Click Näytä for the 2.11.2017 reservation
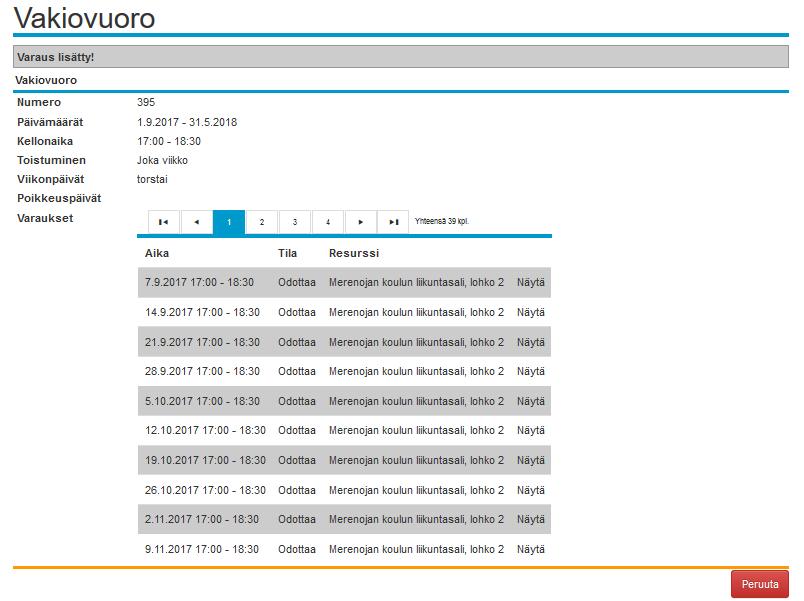Viewport: 804px width, 601px height. pyautogui.click(x=531, y=519)
